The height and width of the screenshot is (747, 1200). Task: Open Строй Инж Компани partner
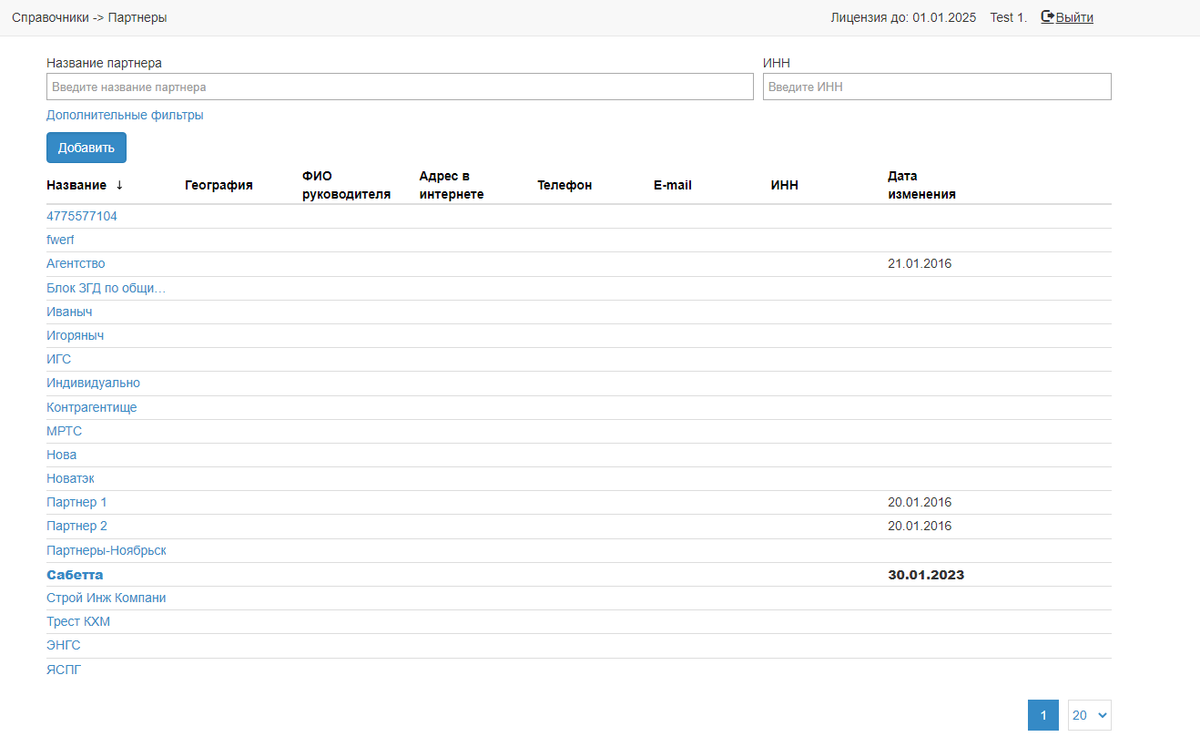click(106, 598)
